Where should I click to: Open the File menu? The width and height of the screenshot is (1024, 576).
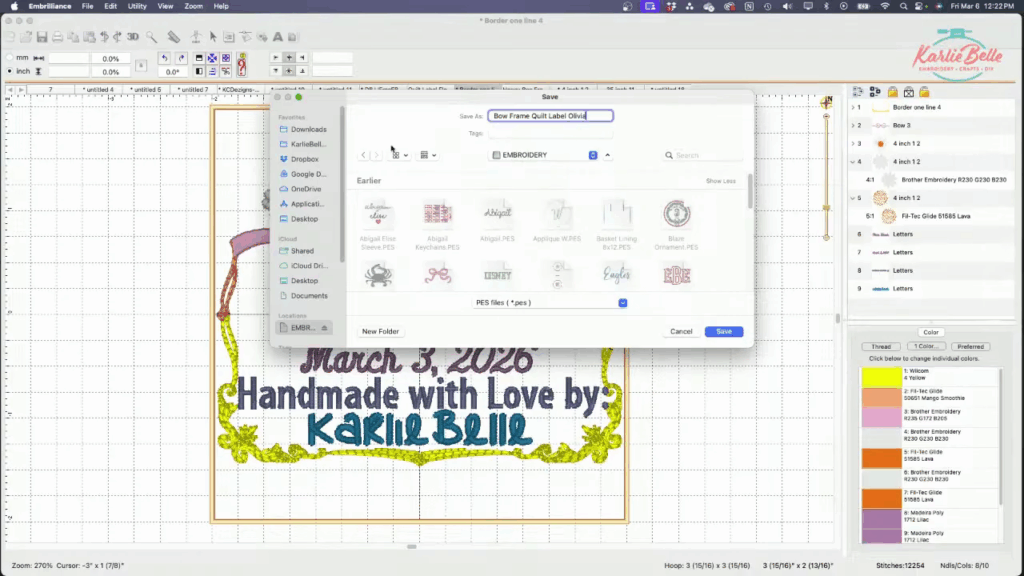[x=87, y=7]
